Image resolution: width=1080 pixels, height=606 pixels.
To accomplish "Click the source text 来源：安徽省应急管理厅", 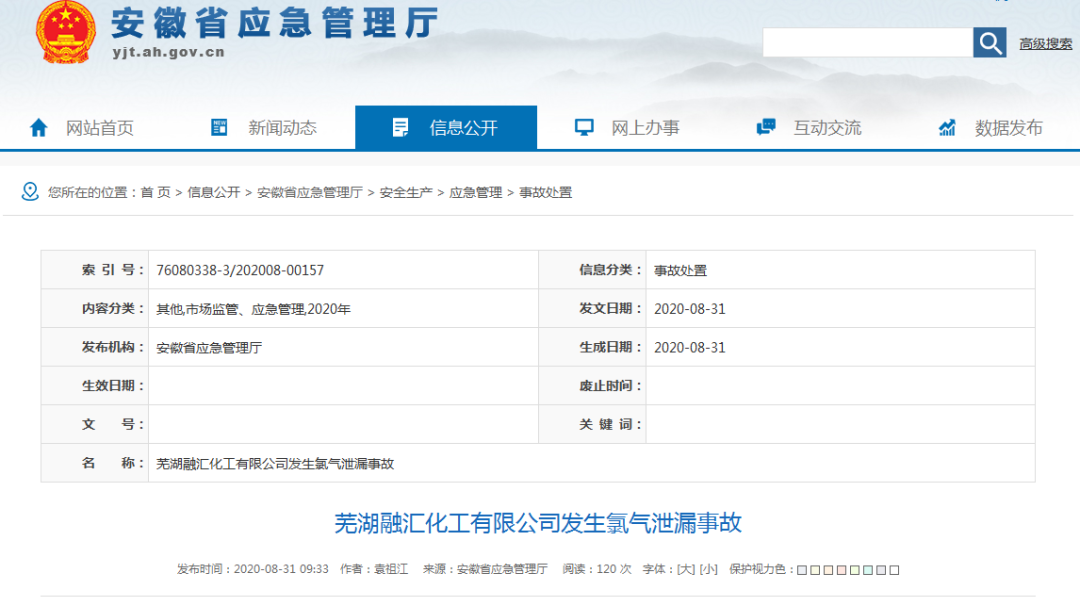I will pyautogui.click(x=485, y=569).
